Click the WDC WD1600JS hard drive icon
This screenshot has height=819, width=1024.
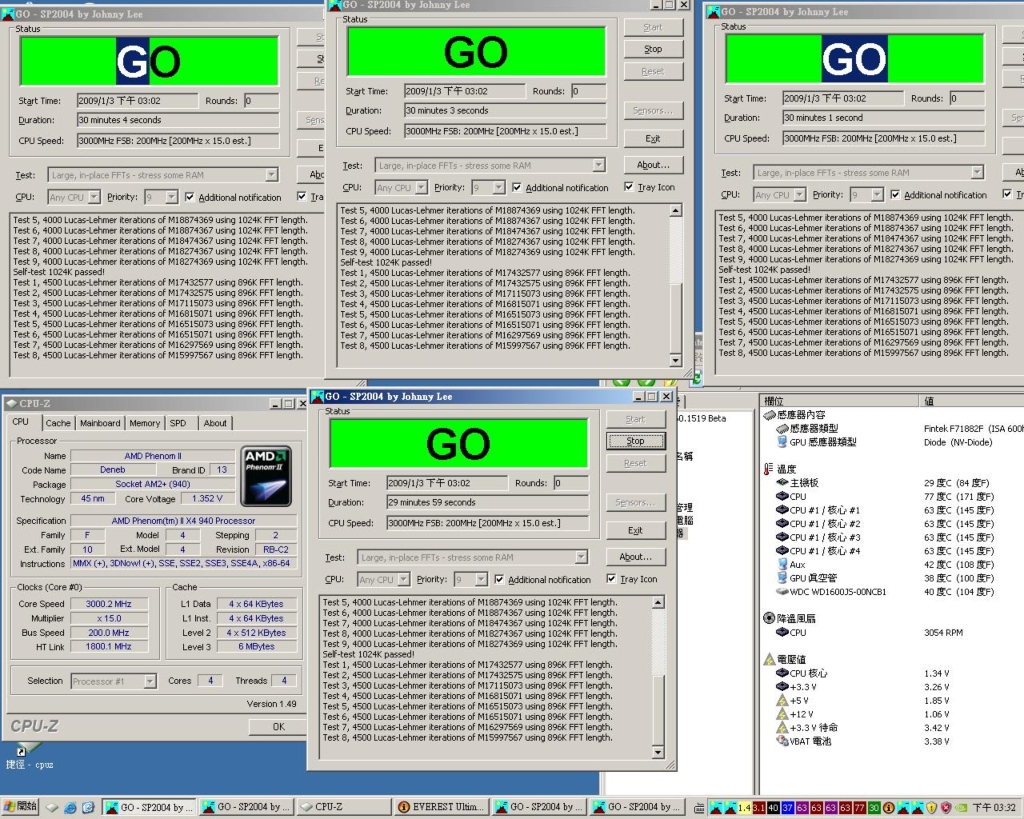[x=782, y=592]
